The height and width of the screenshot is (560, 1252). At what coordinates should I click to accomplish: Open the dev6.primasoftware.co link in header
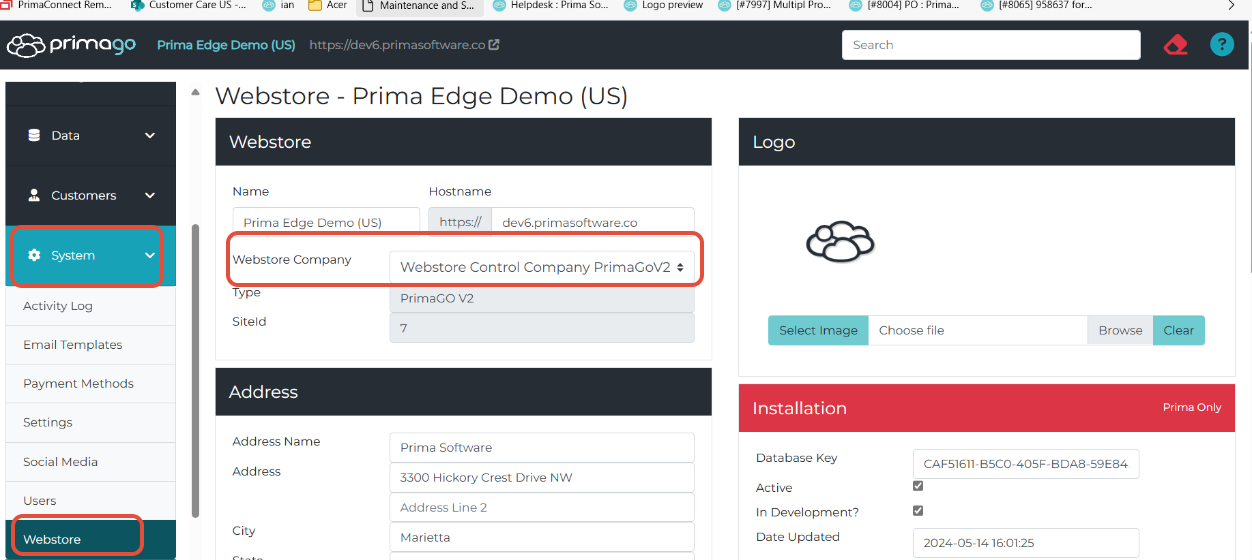404,45
